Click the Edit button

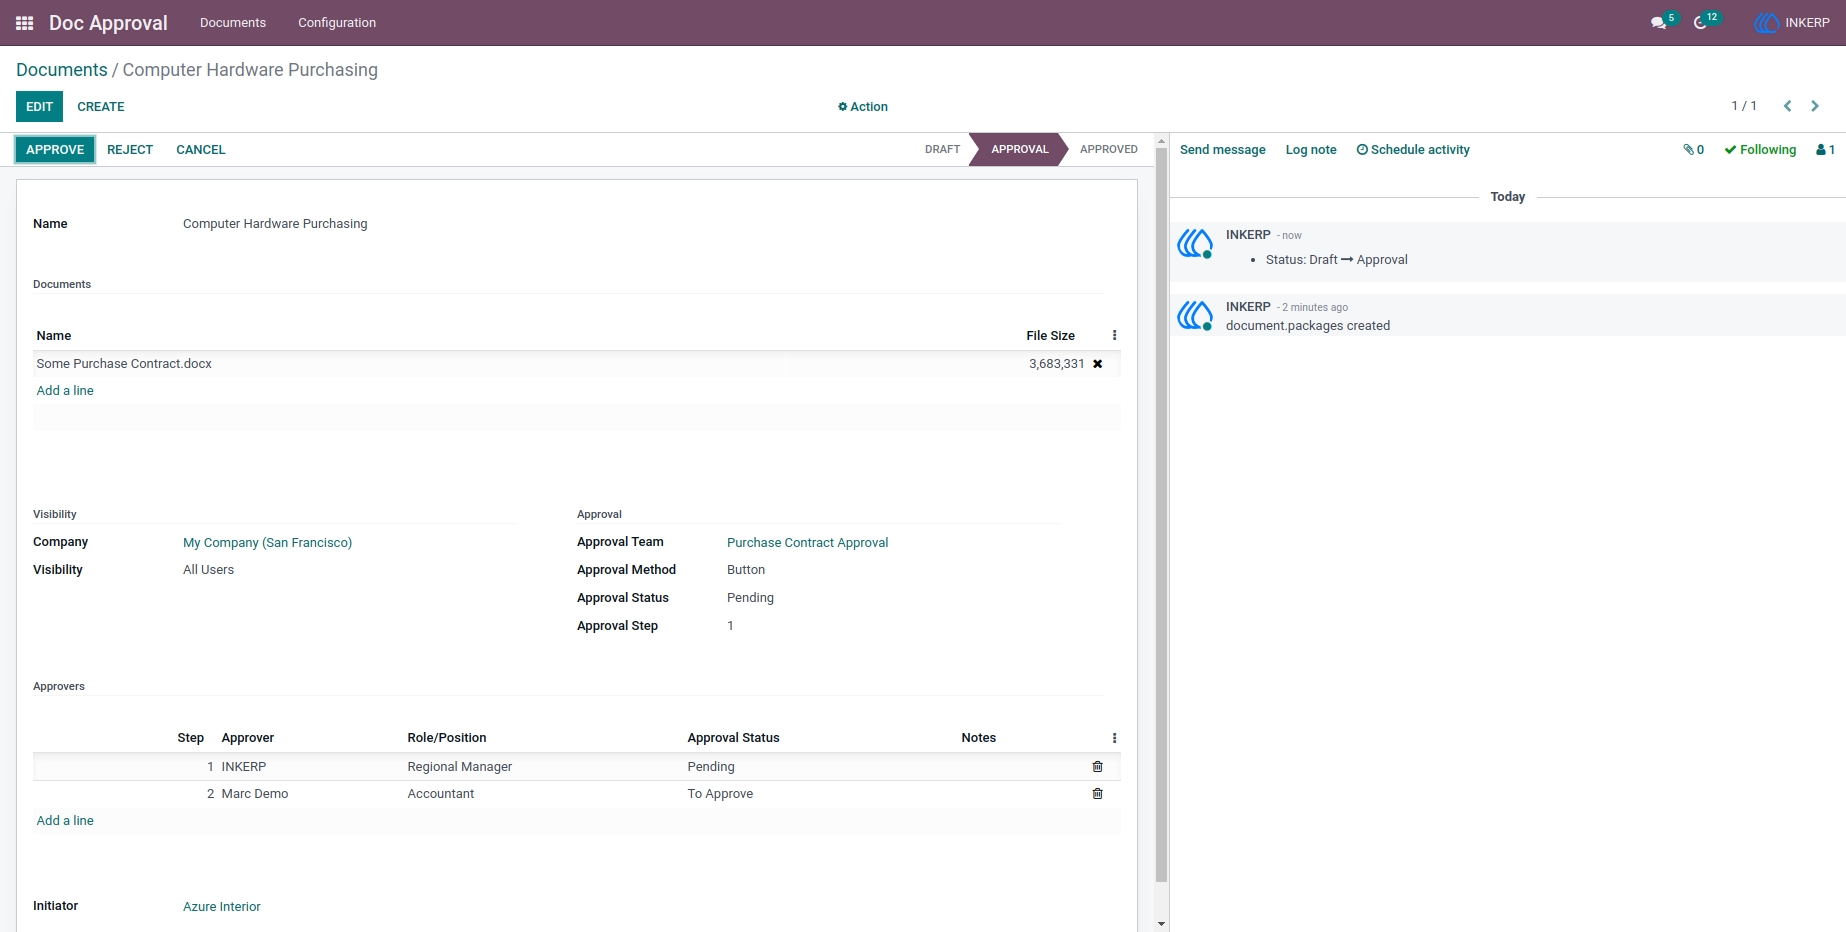pyautogui.click(x=39, y=107)
